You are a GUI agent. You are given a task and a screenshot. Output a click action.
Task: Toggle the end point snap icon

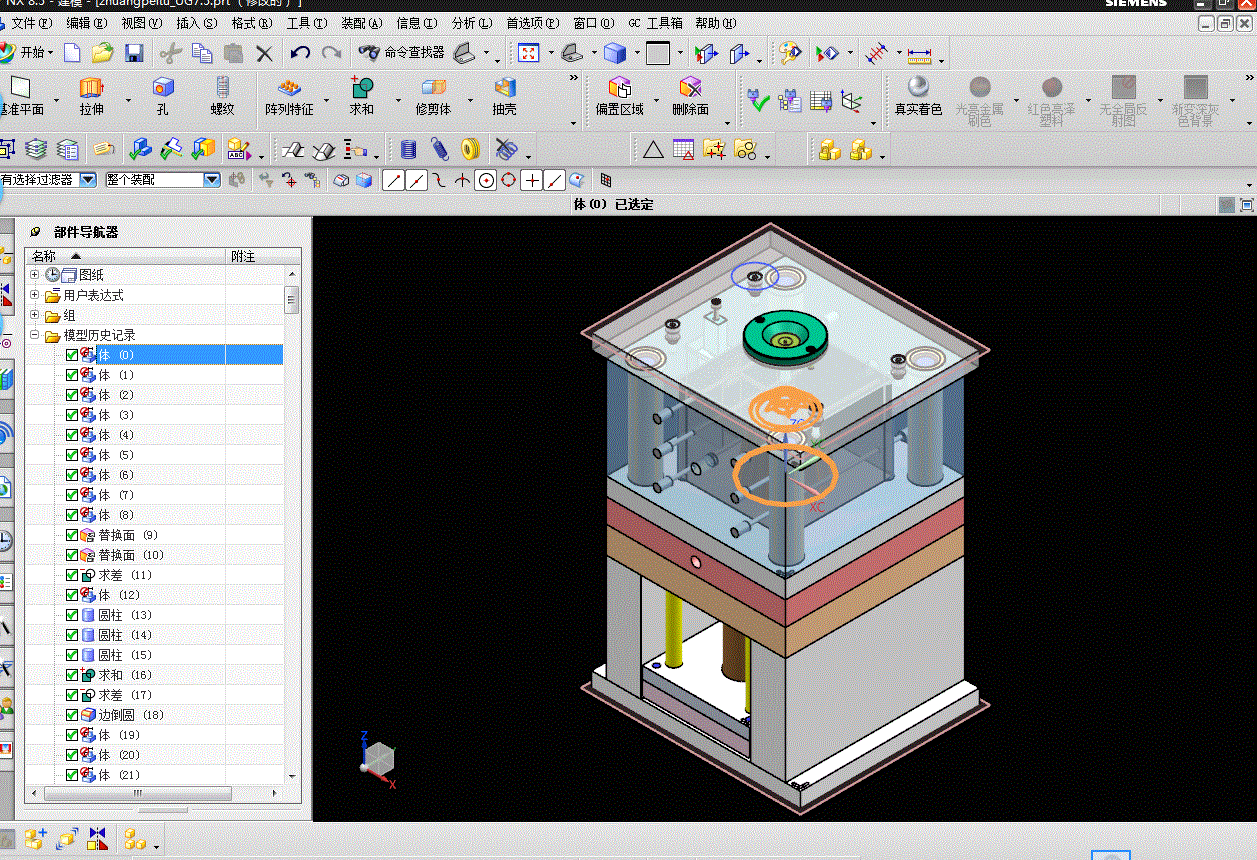393,180
